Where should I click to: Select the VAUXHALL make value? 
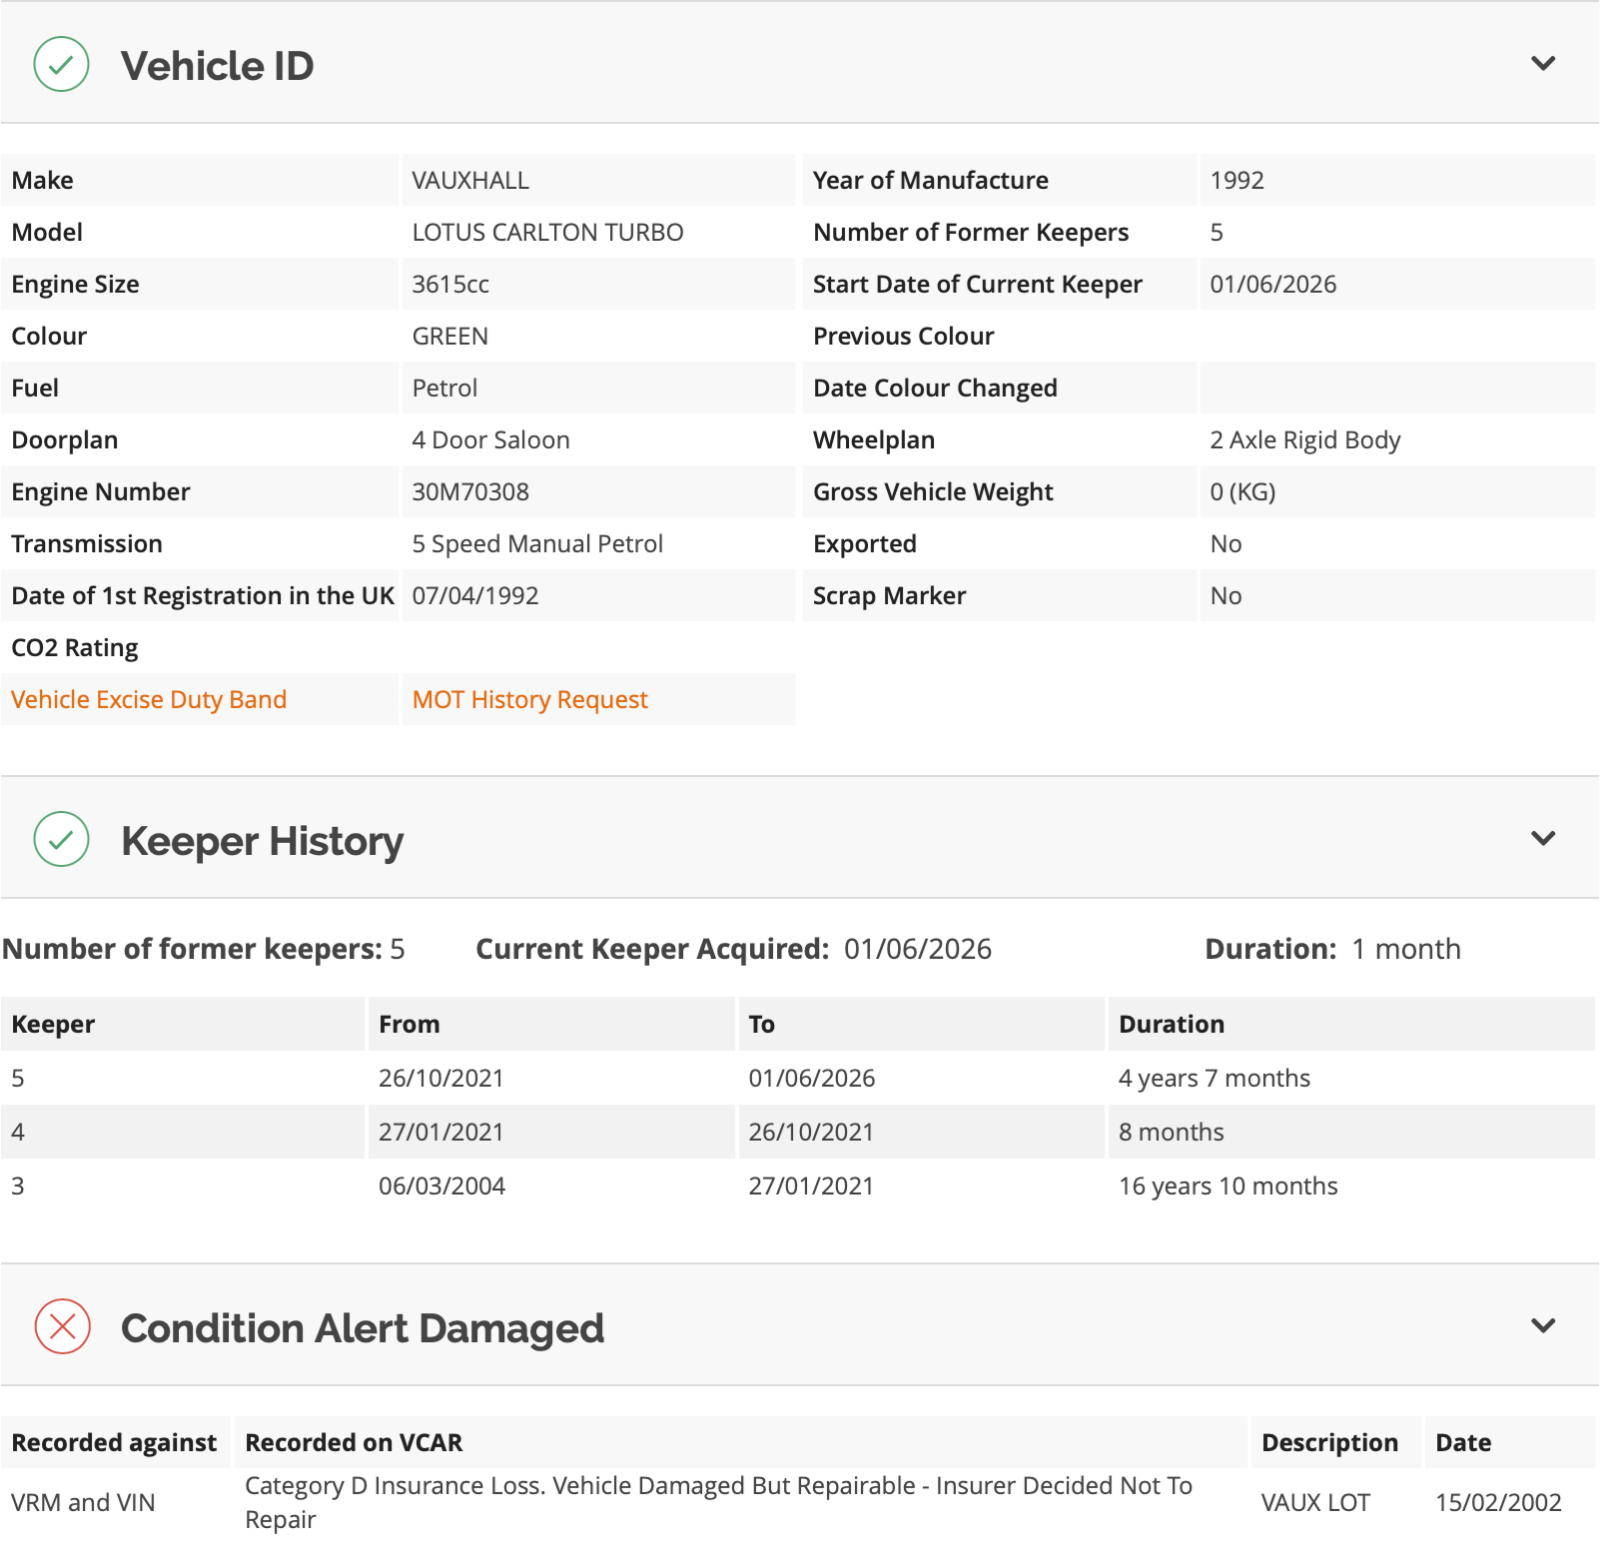tap(471, 180)
